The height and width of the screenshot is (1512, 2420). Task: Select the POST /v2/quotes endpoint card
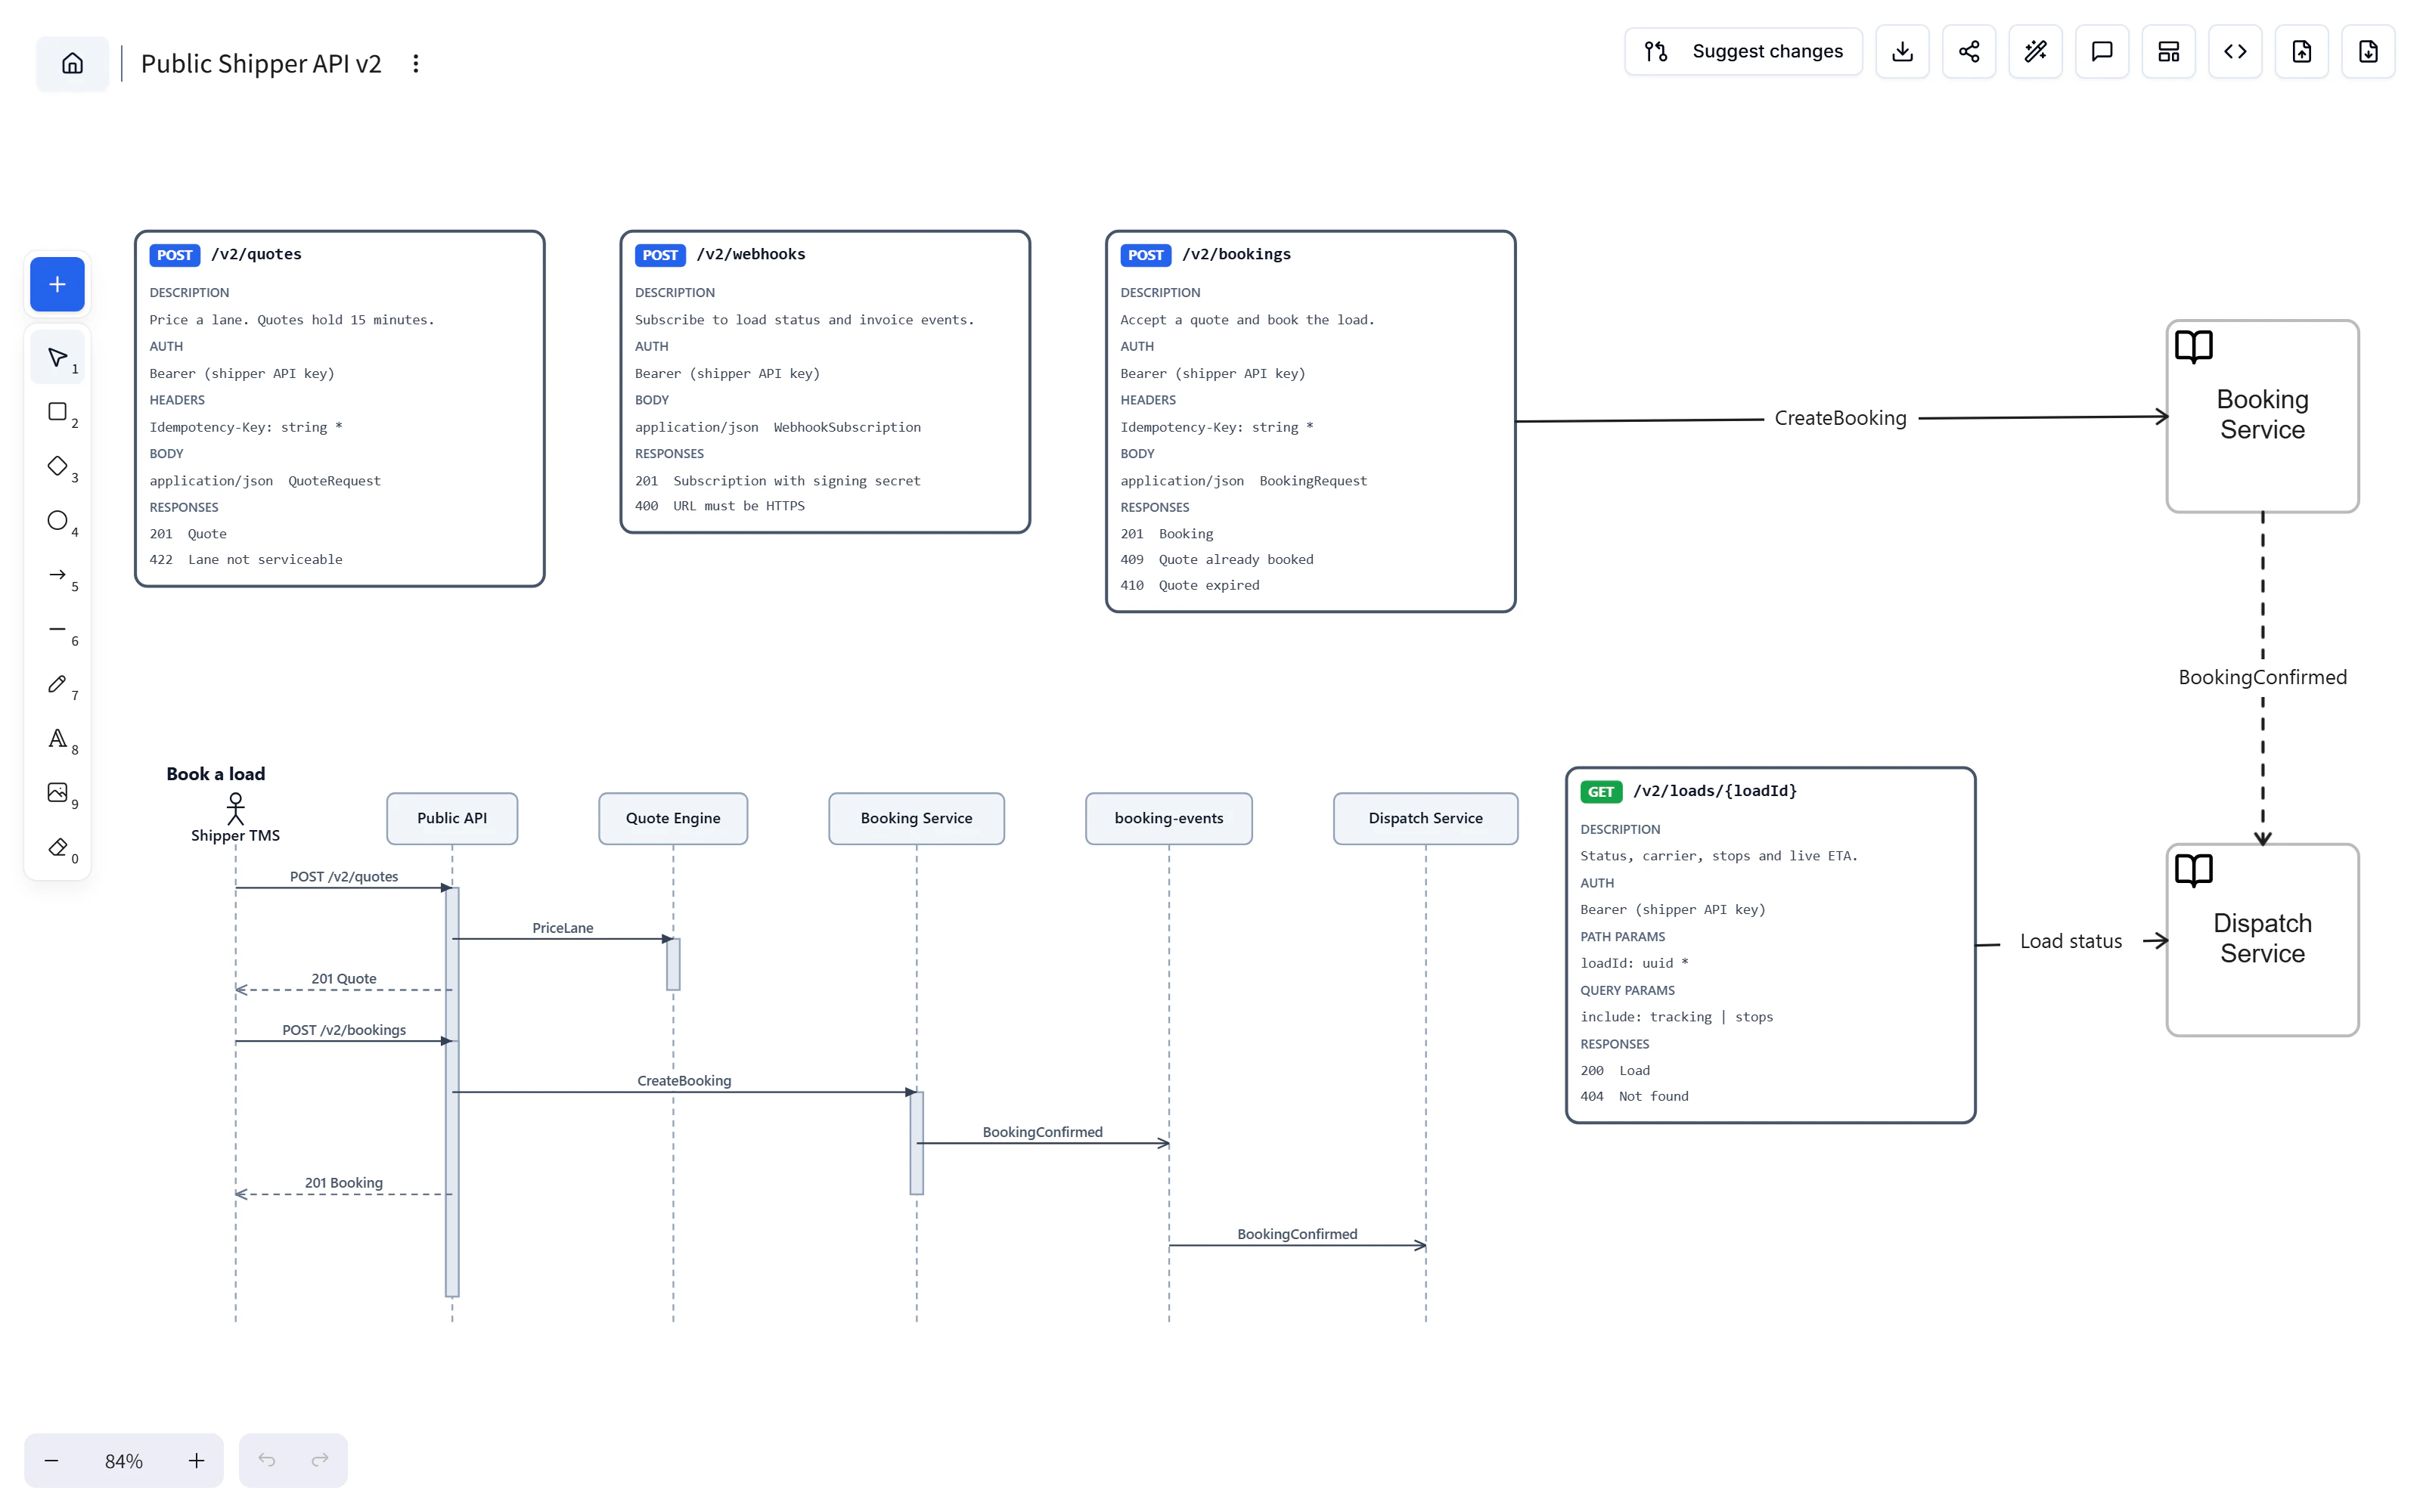coord(340,409)
